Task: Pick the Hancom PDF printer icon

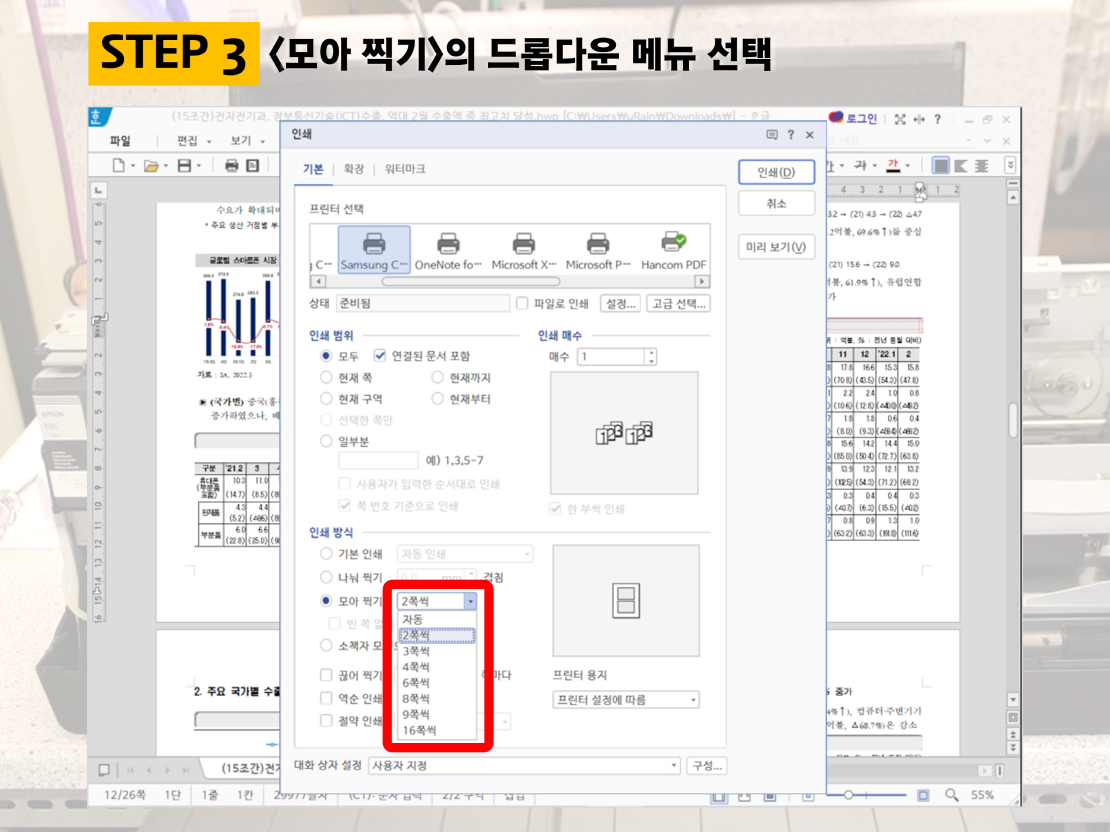Action: [x=673, y=250]
